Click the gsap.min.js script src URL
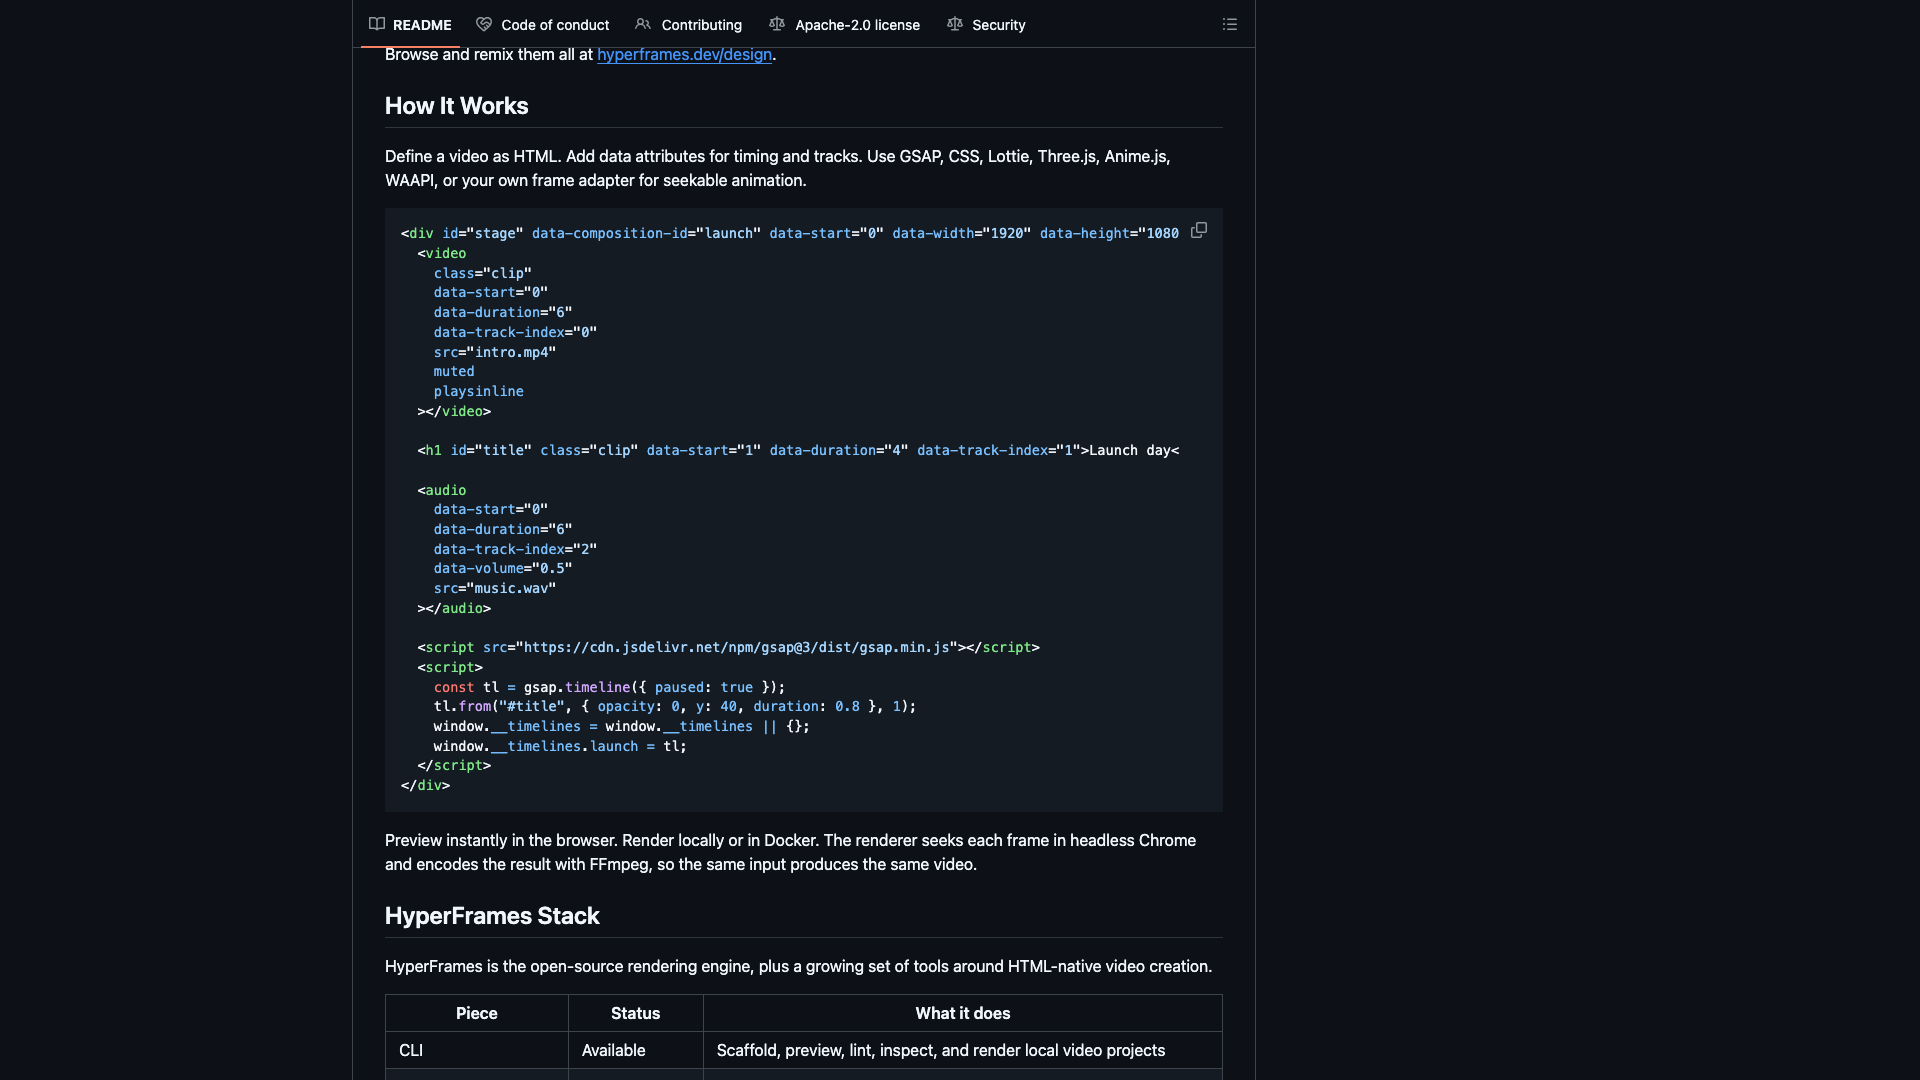1920x1080 pixels. [x=736, y=647]
